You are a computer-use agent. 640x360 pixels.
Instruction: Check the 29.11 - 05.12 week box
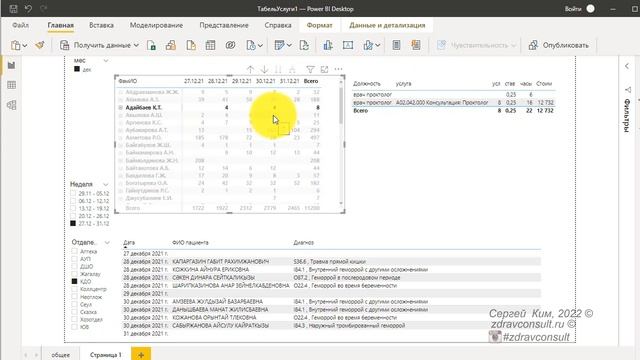tap(73, 193)
